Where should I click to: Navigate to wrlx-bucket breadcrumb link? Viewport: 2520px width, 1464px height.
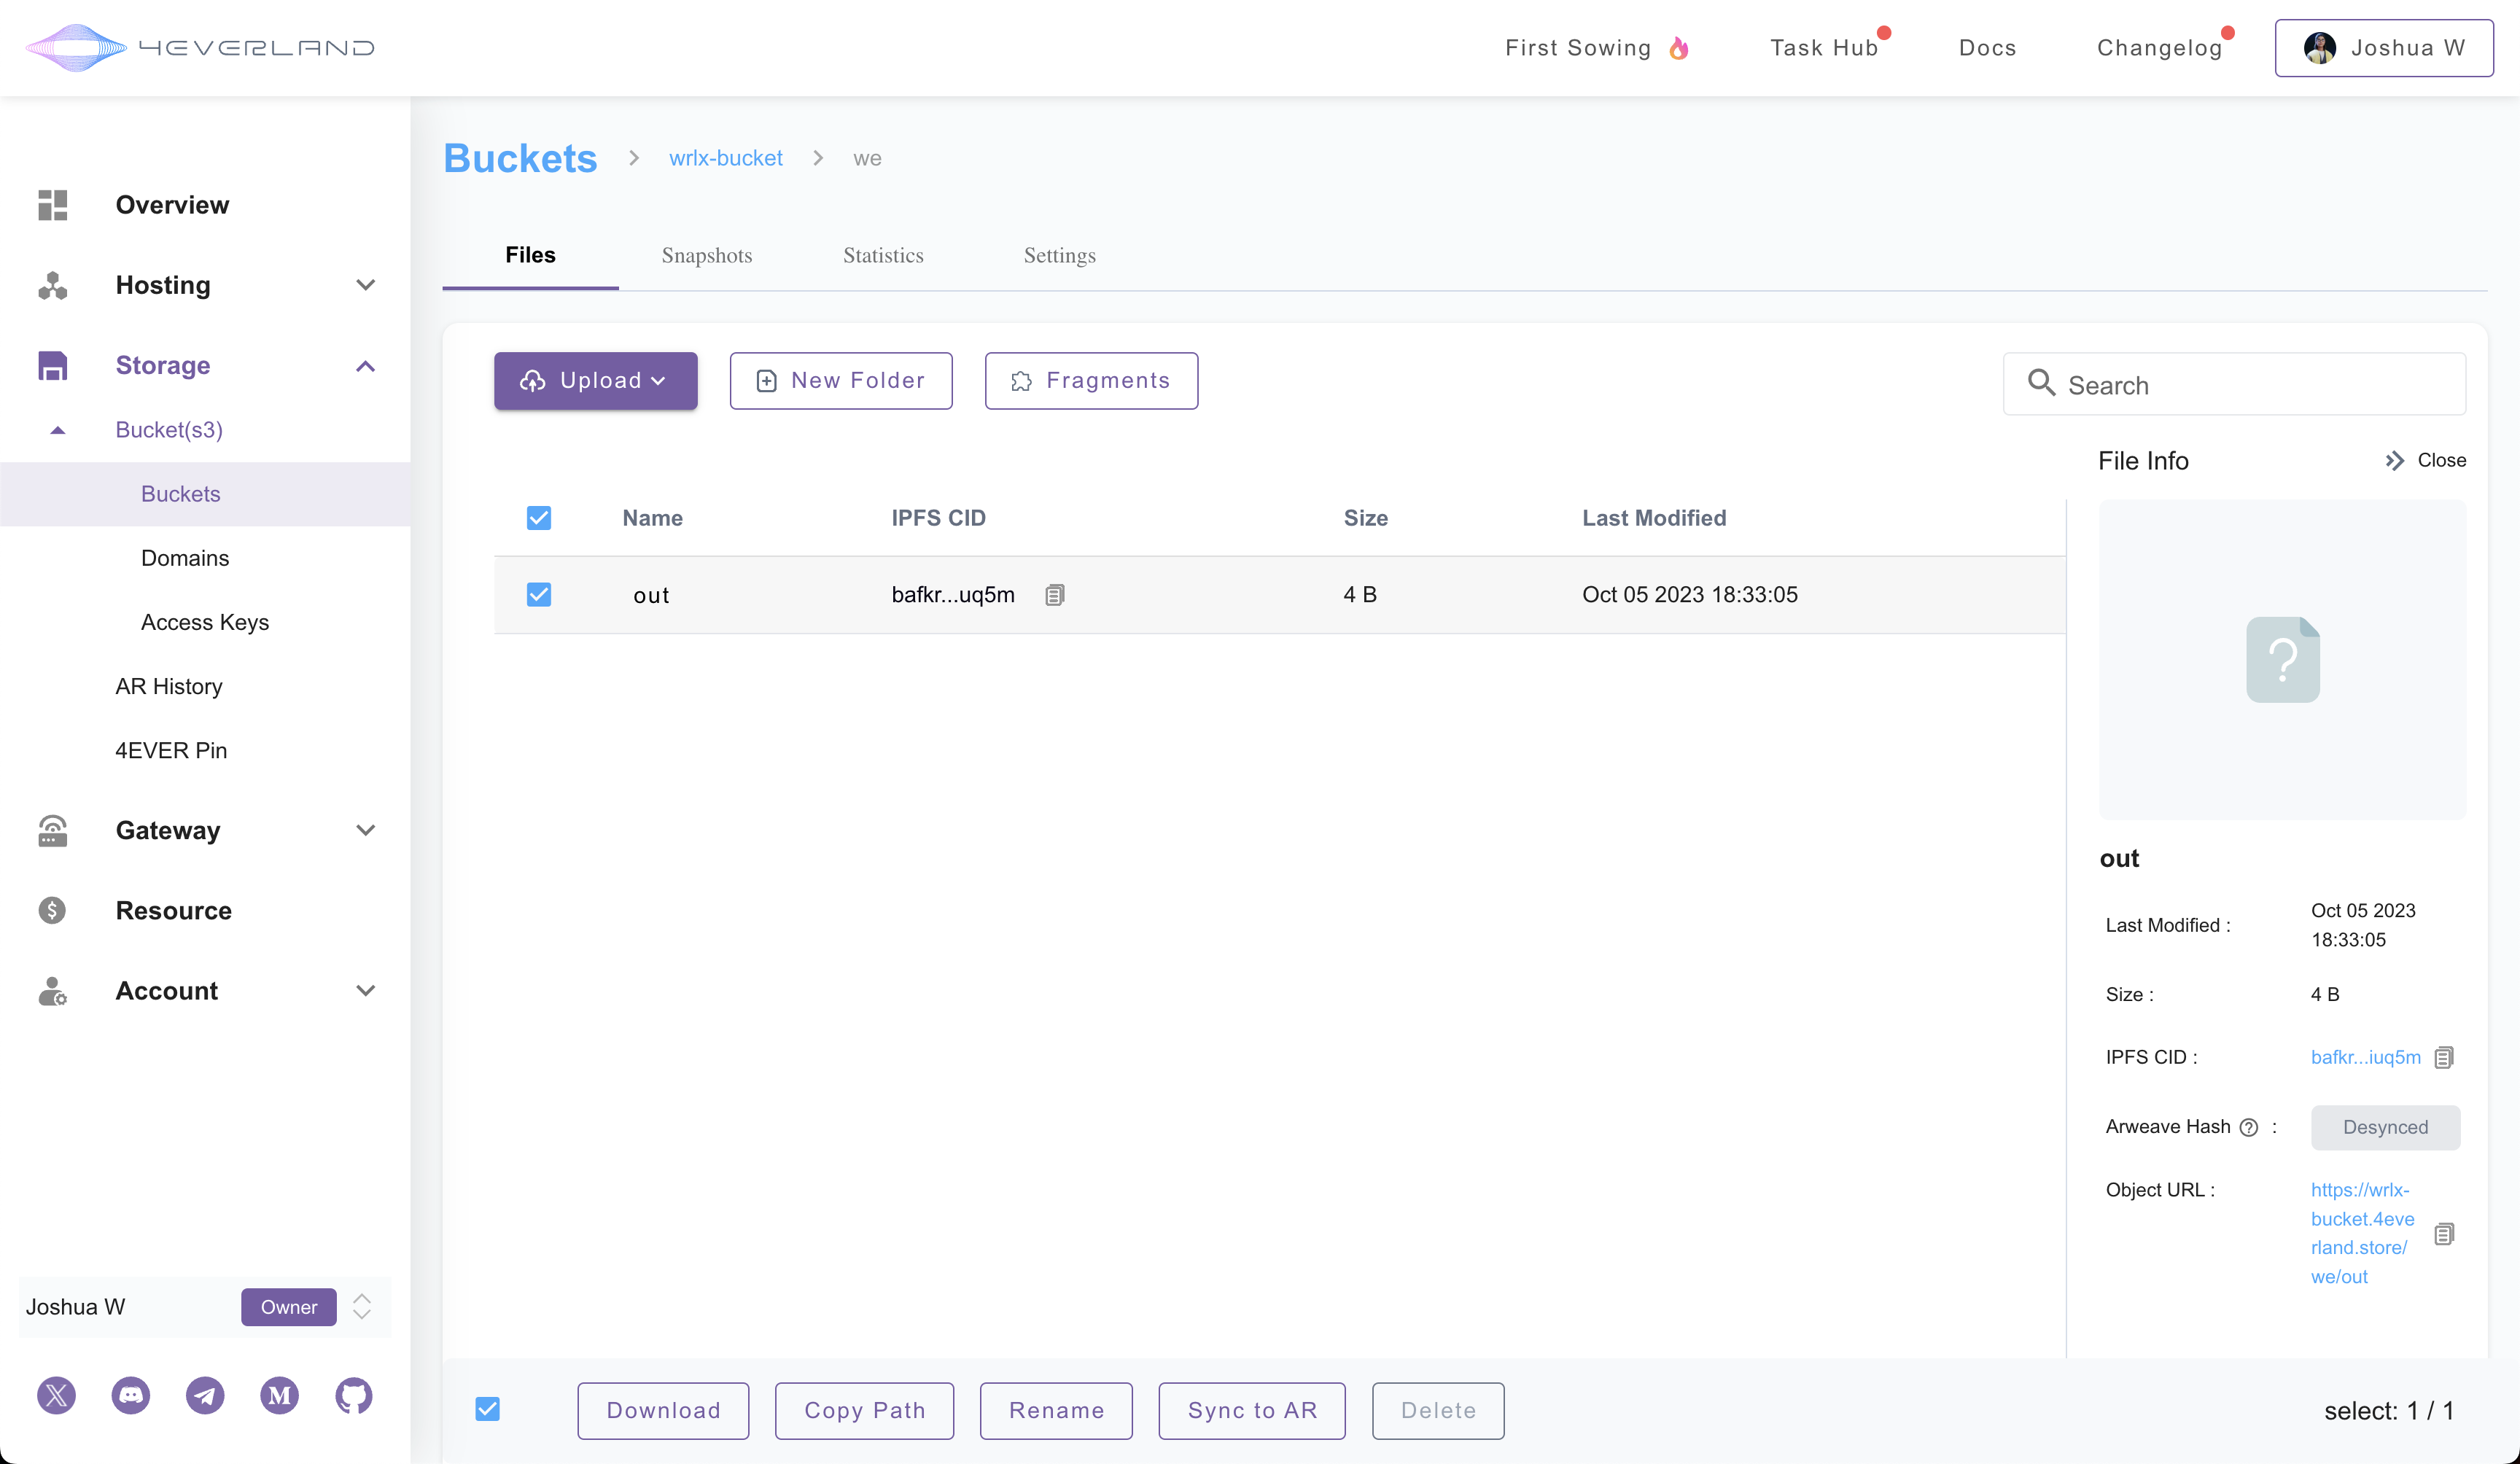tap(725, 158)
